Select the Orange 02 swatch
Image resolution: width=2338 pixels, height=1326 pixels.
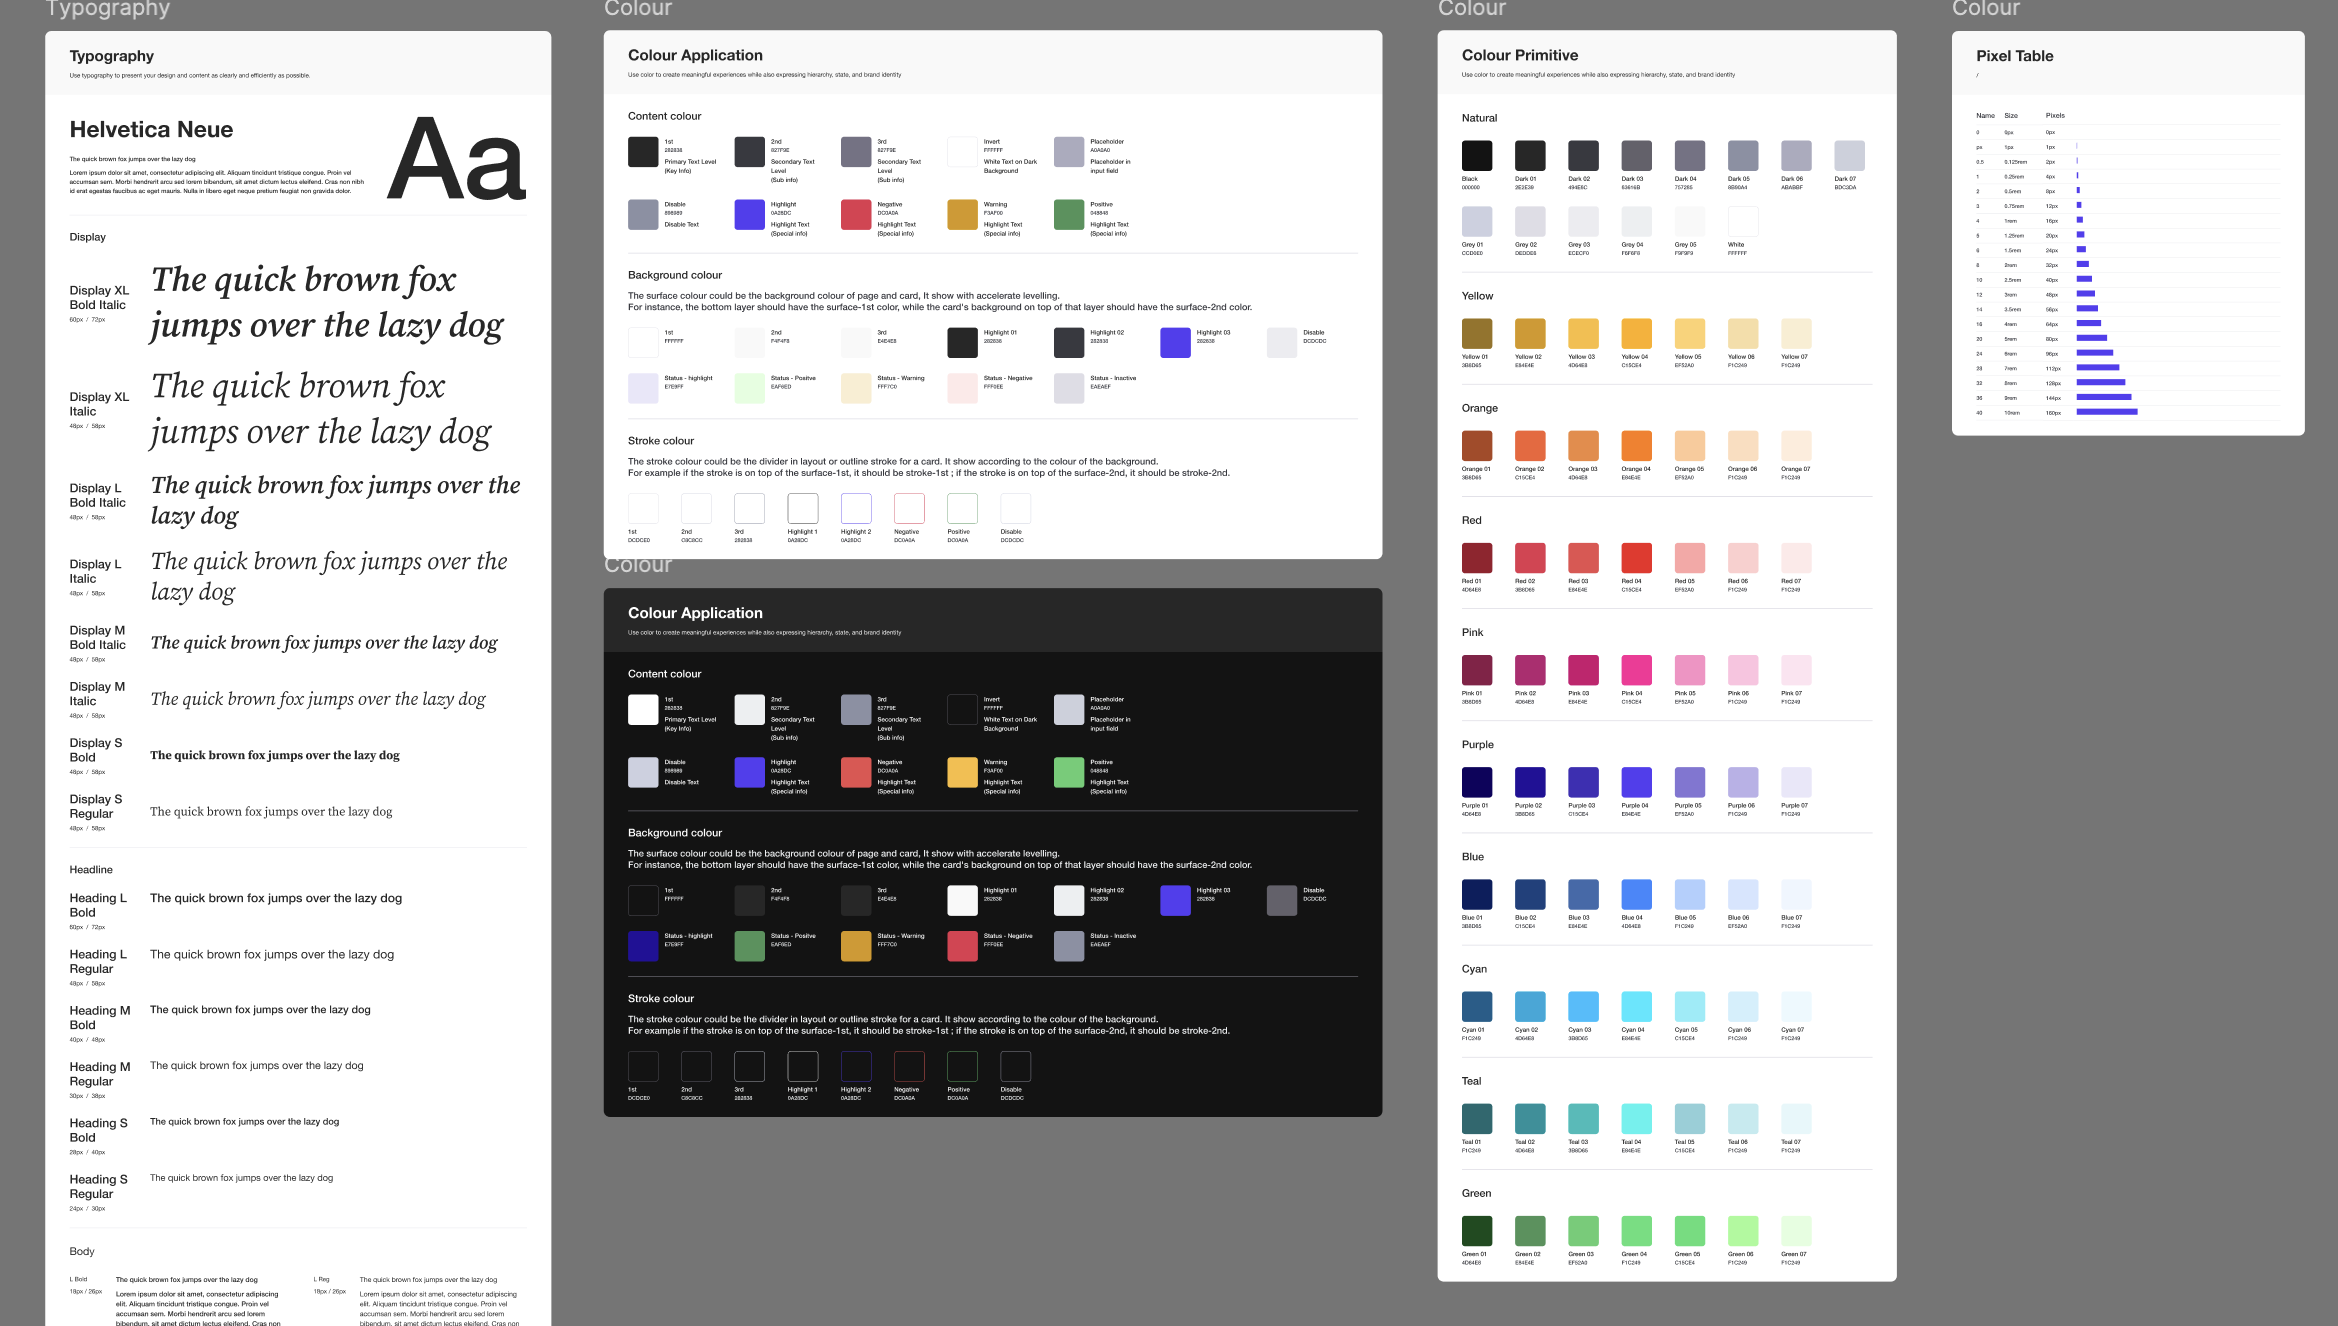click(1530, 446)
